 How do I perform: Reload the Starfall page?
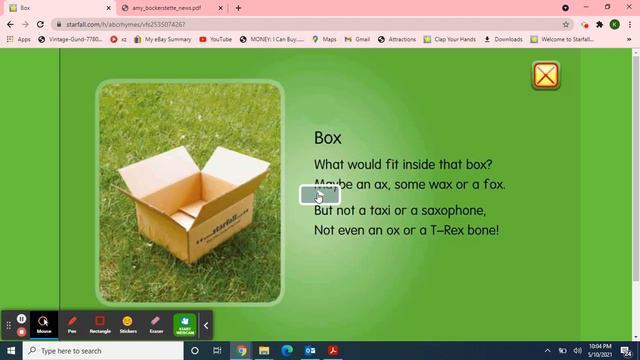click(x=40, y=24)
